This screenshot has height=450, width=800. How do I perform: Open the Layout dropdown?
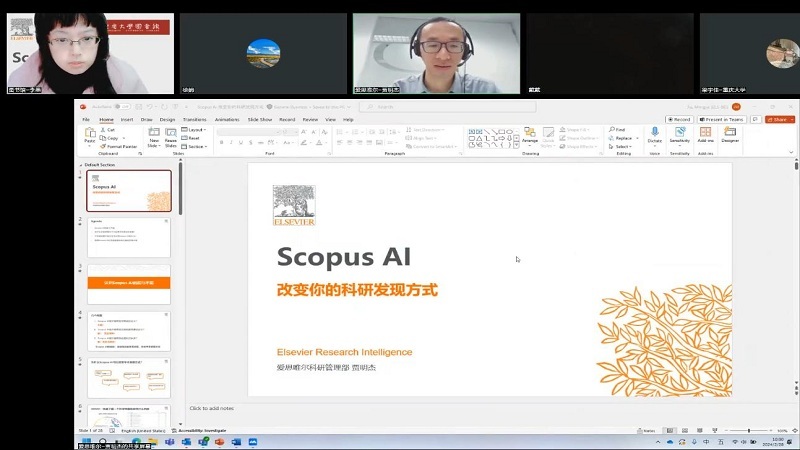point(193,130)
